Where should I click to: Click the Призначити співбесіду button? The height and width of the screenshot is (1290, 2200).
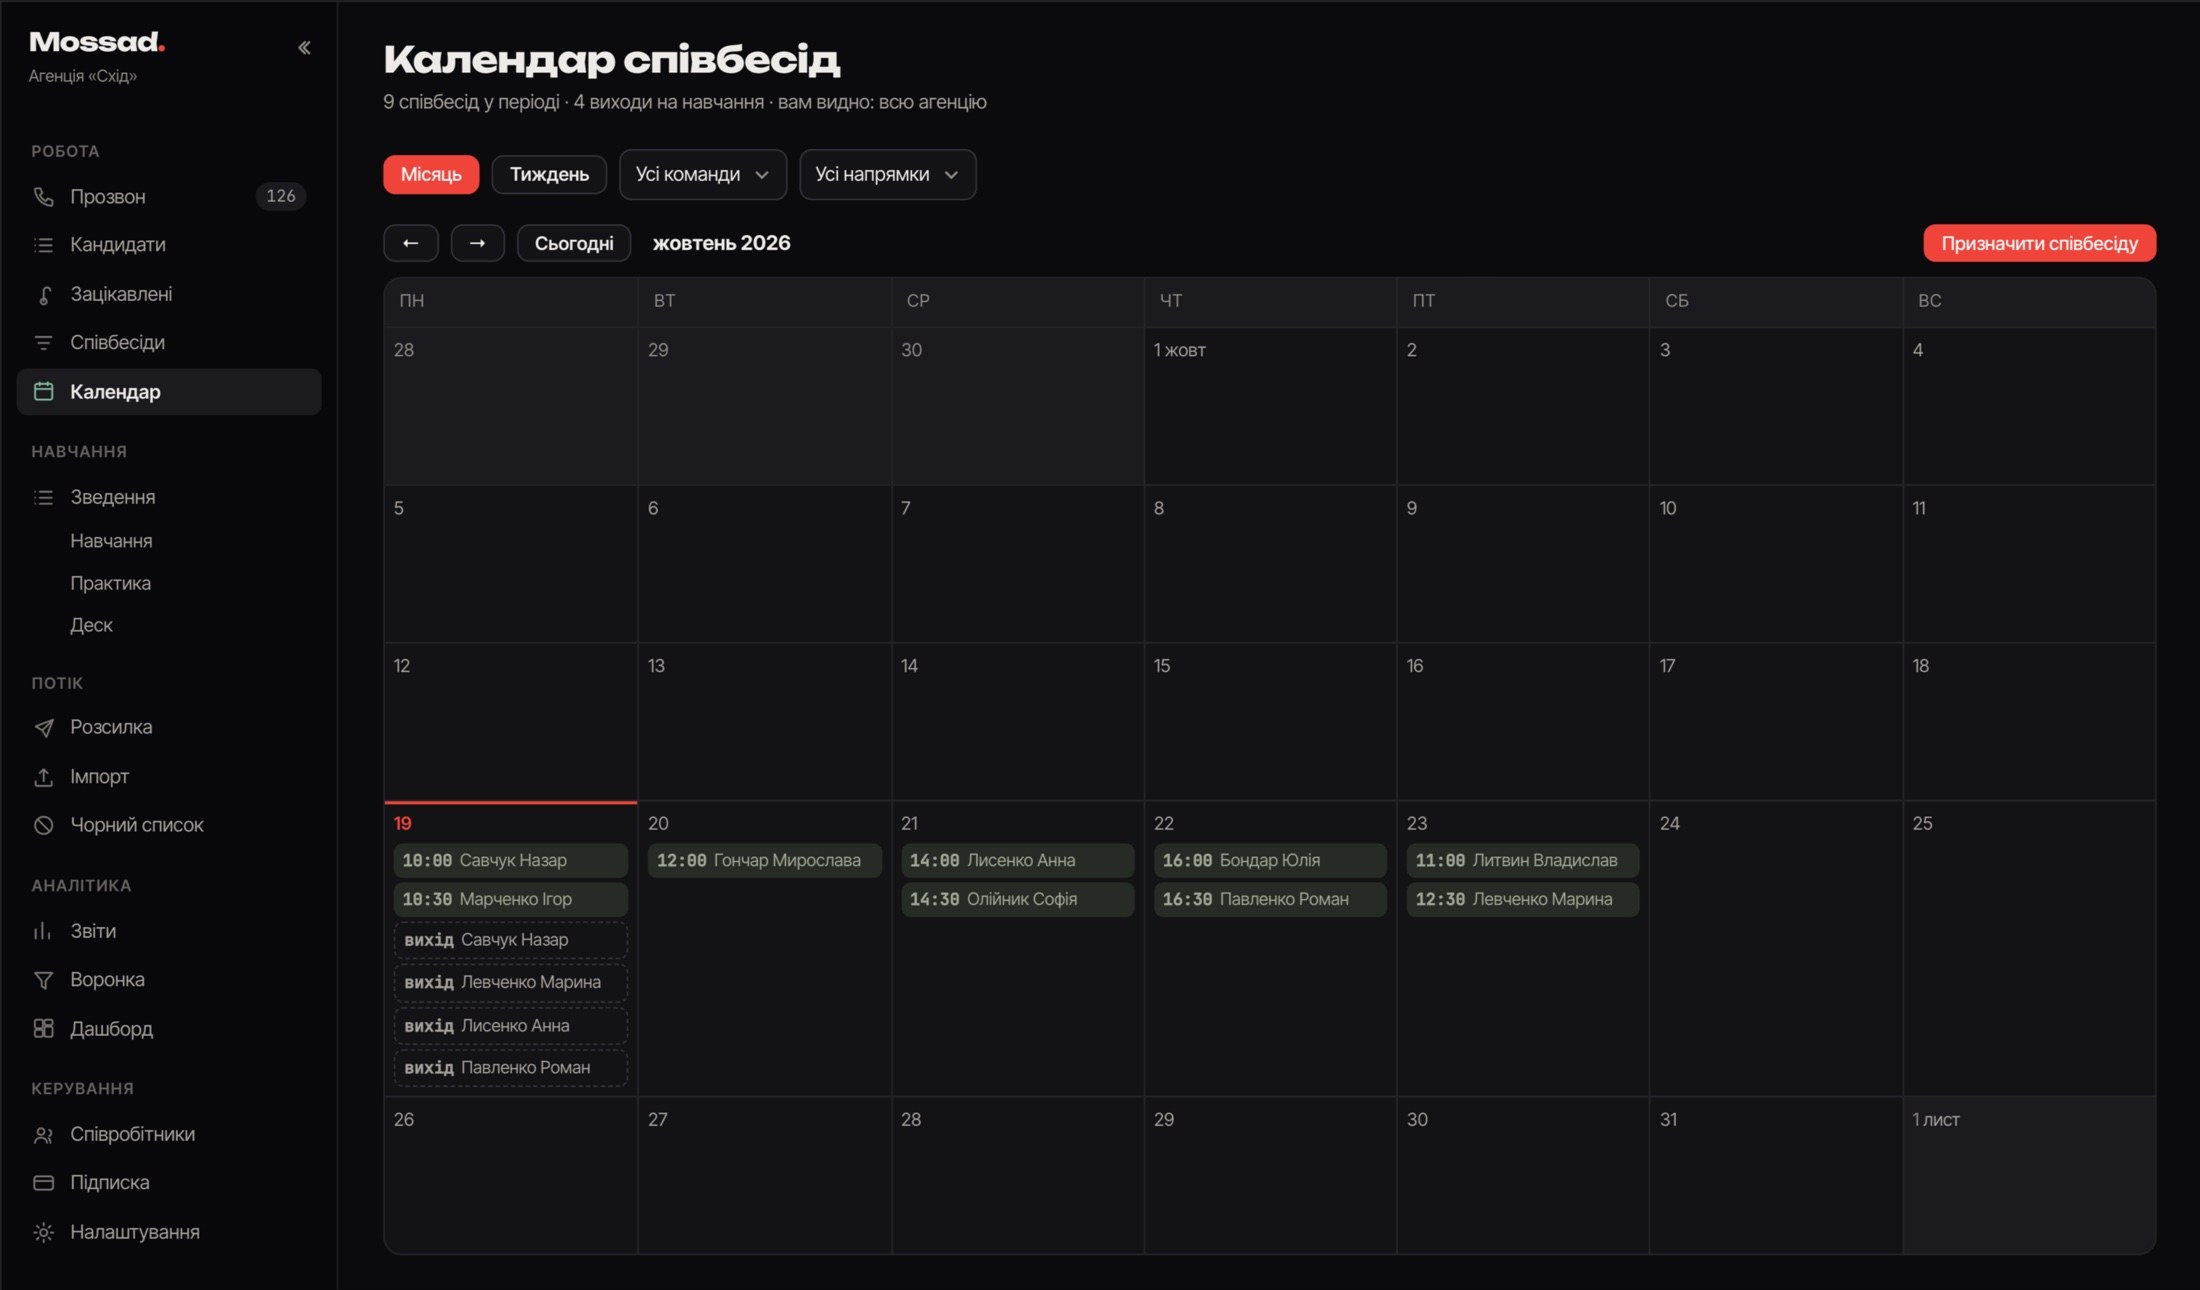click(2039, 243)
